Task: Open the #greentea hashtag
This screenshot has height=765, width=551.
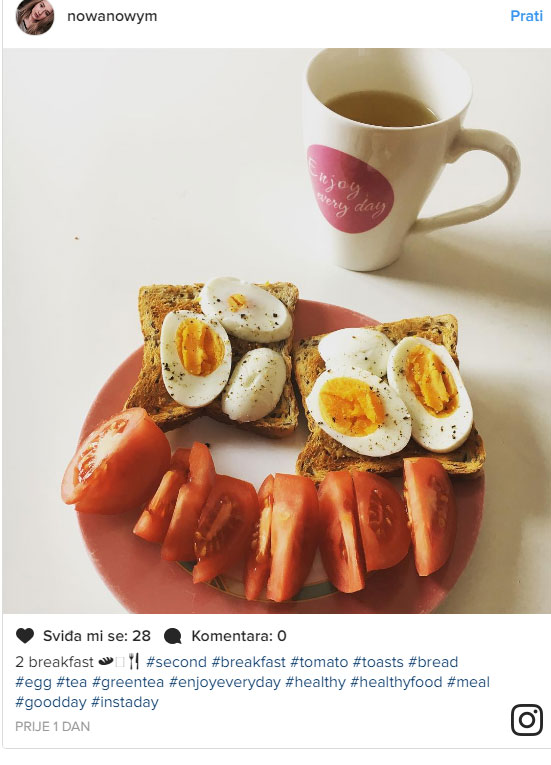Action: (128, 682)
